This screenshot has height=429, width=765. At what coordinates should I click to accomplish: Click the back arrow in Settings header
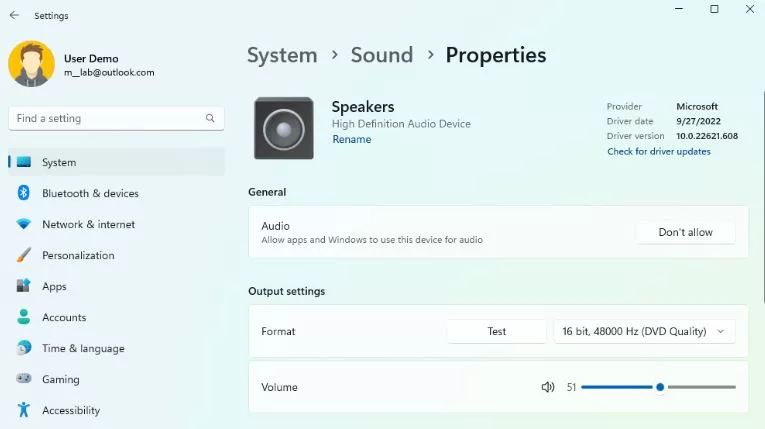point(14,15)
